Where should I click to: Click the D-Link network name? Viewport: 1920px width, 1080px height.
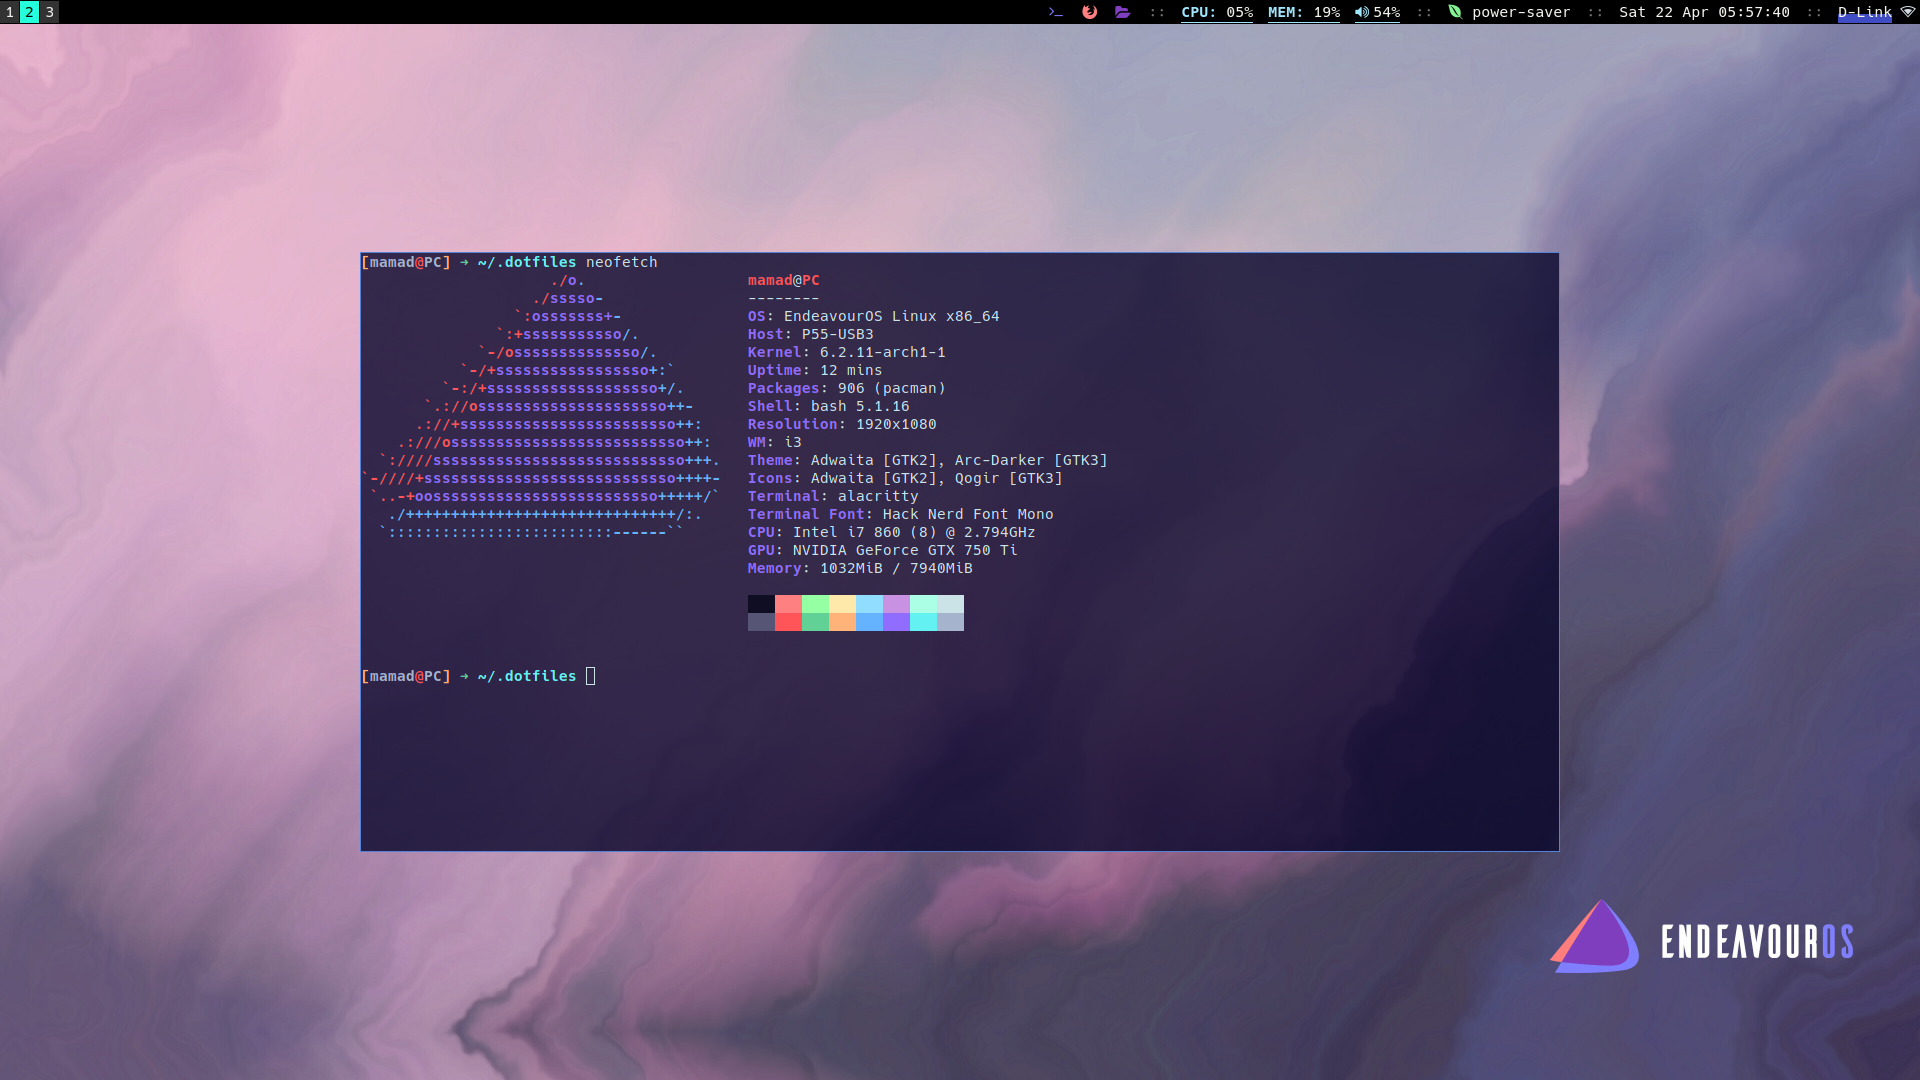pyautogui.click(x=1865, y=12)
